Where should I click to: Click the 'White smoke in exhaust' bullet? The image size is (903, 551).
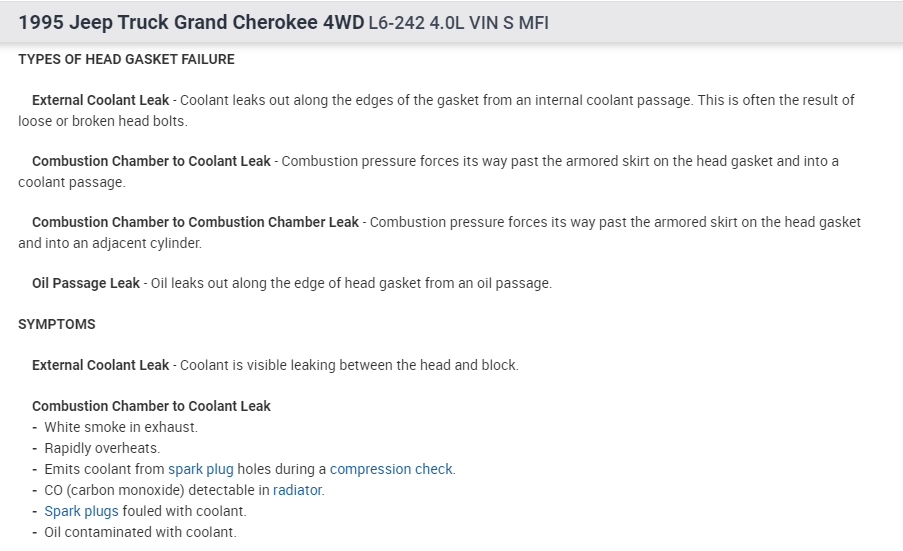(x=121, y=427)
